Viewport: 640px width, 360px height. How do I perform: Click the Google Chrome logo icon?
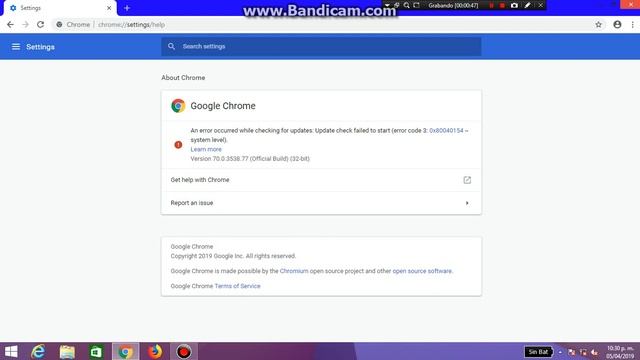tap(178, 106)
